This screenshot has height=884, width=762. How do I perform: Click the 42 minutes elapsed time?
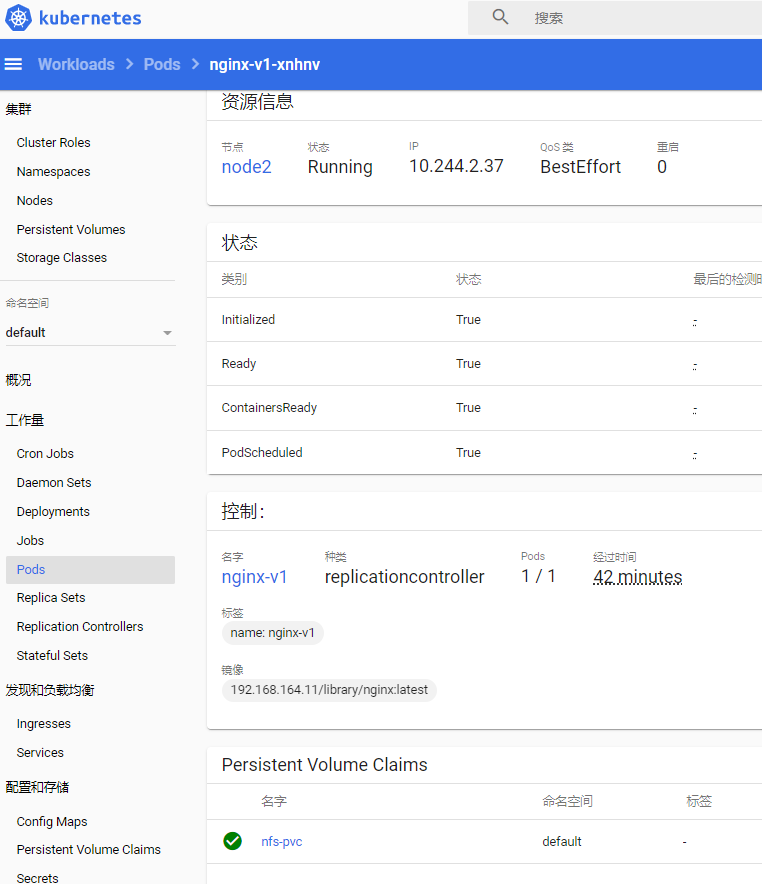click(x=637, y=577)
